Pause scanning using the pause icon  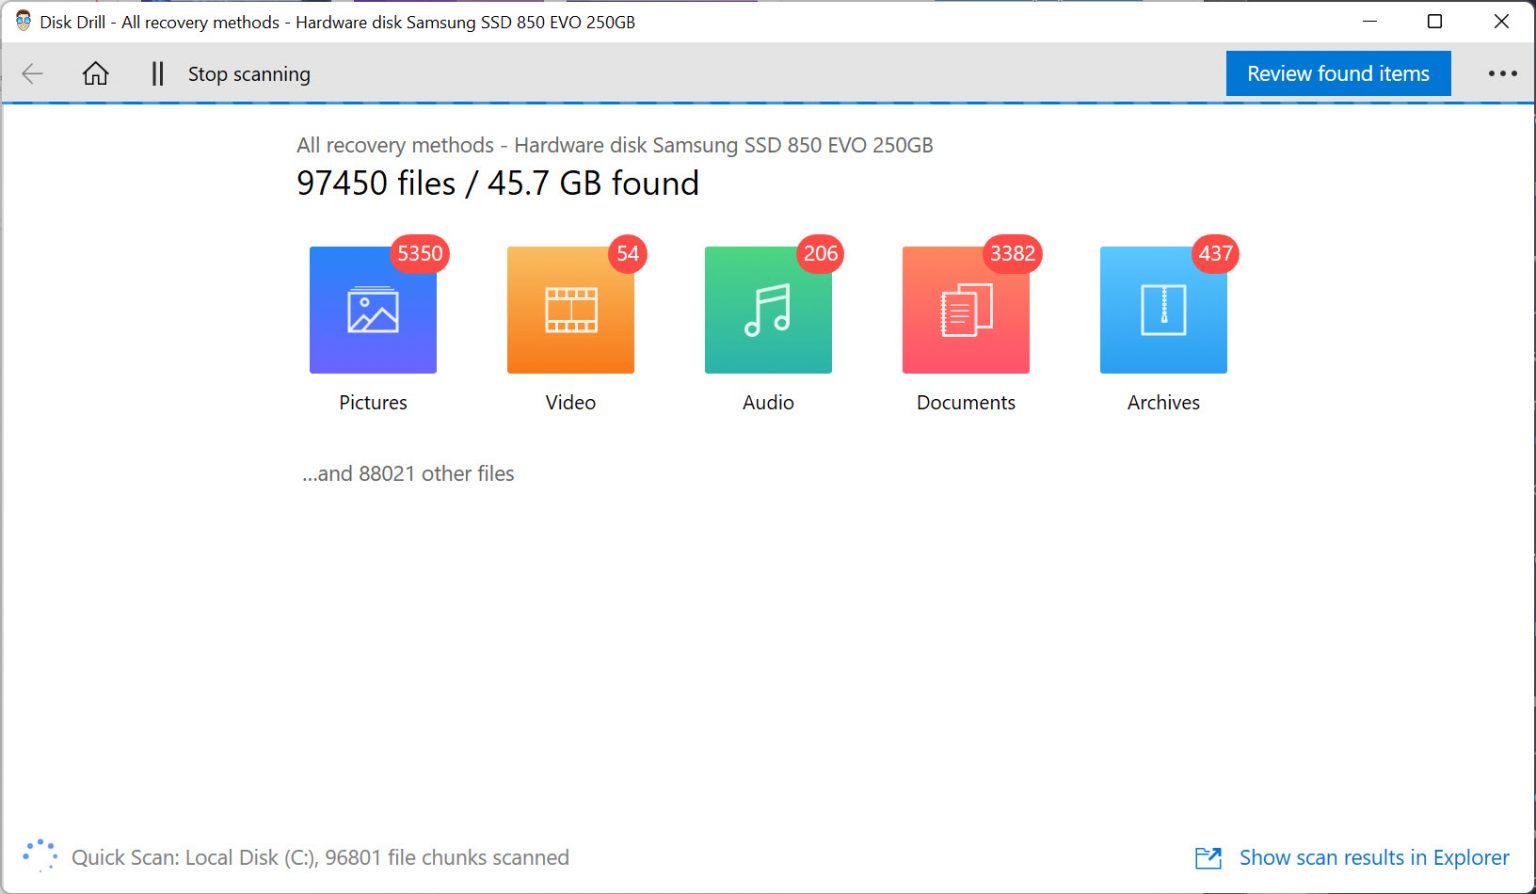156,73
